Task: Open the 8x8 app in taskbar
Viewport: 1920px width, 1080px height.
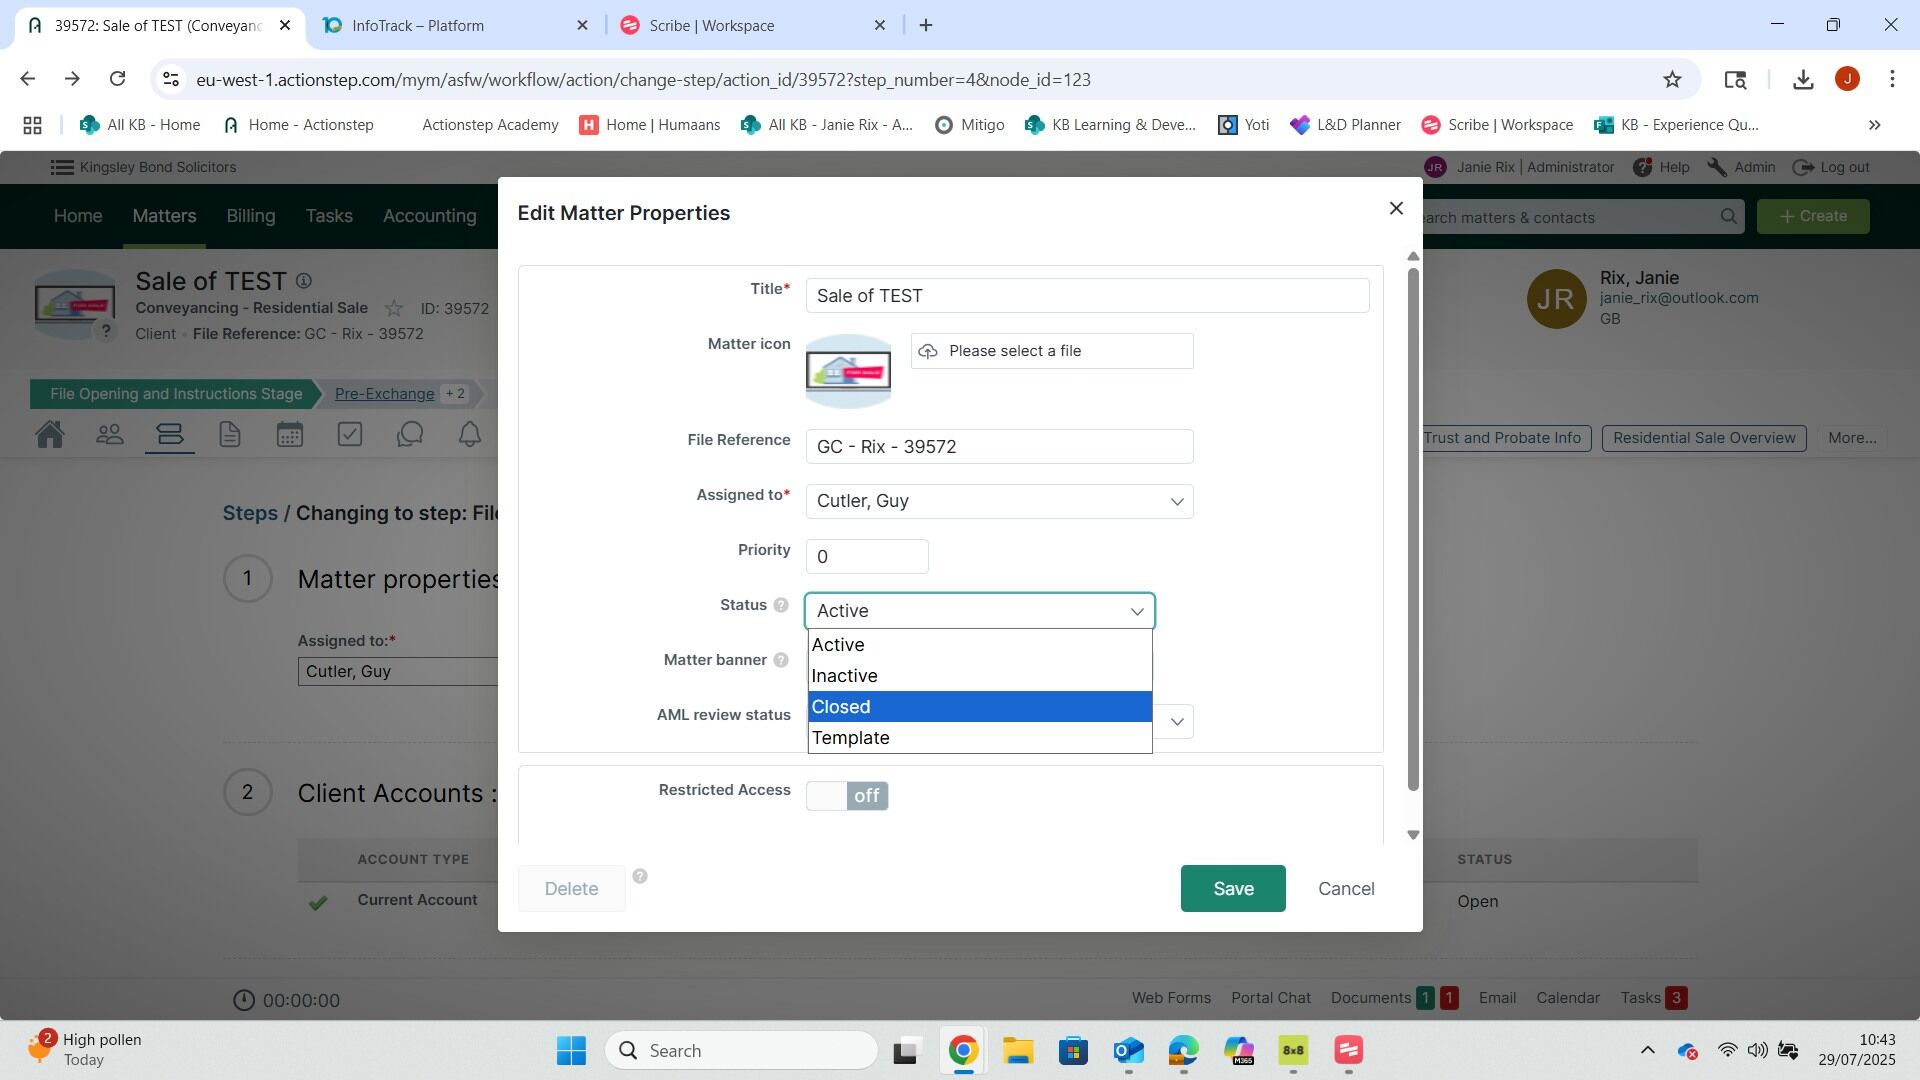Action: [x=1293, y=1050]
